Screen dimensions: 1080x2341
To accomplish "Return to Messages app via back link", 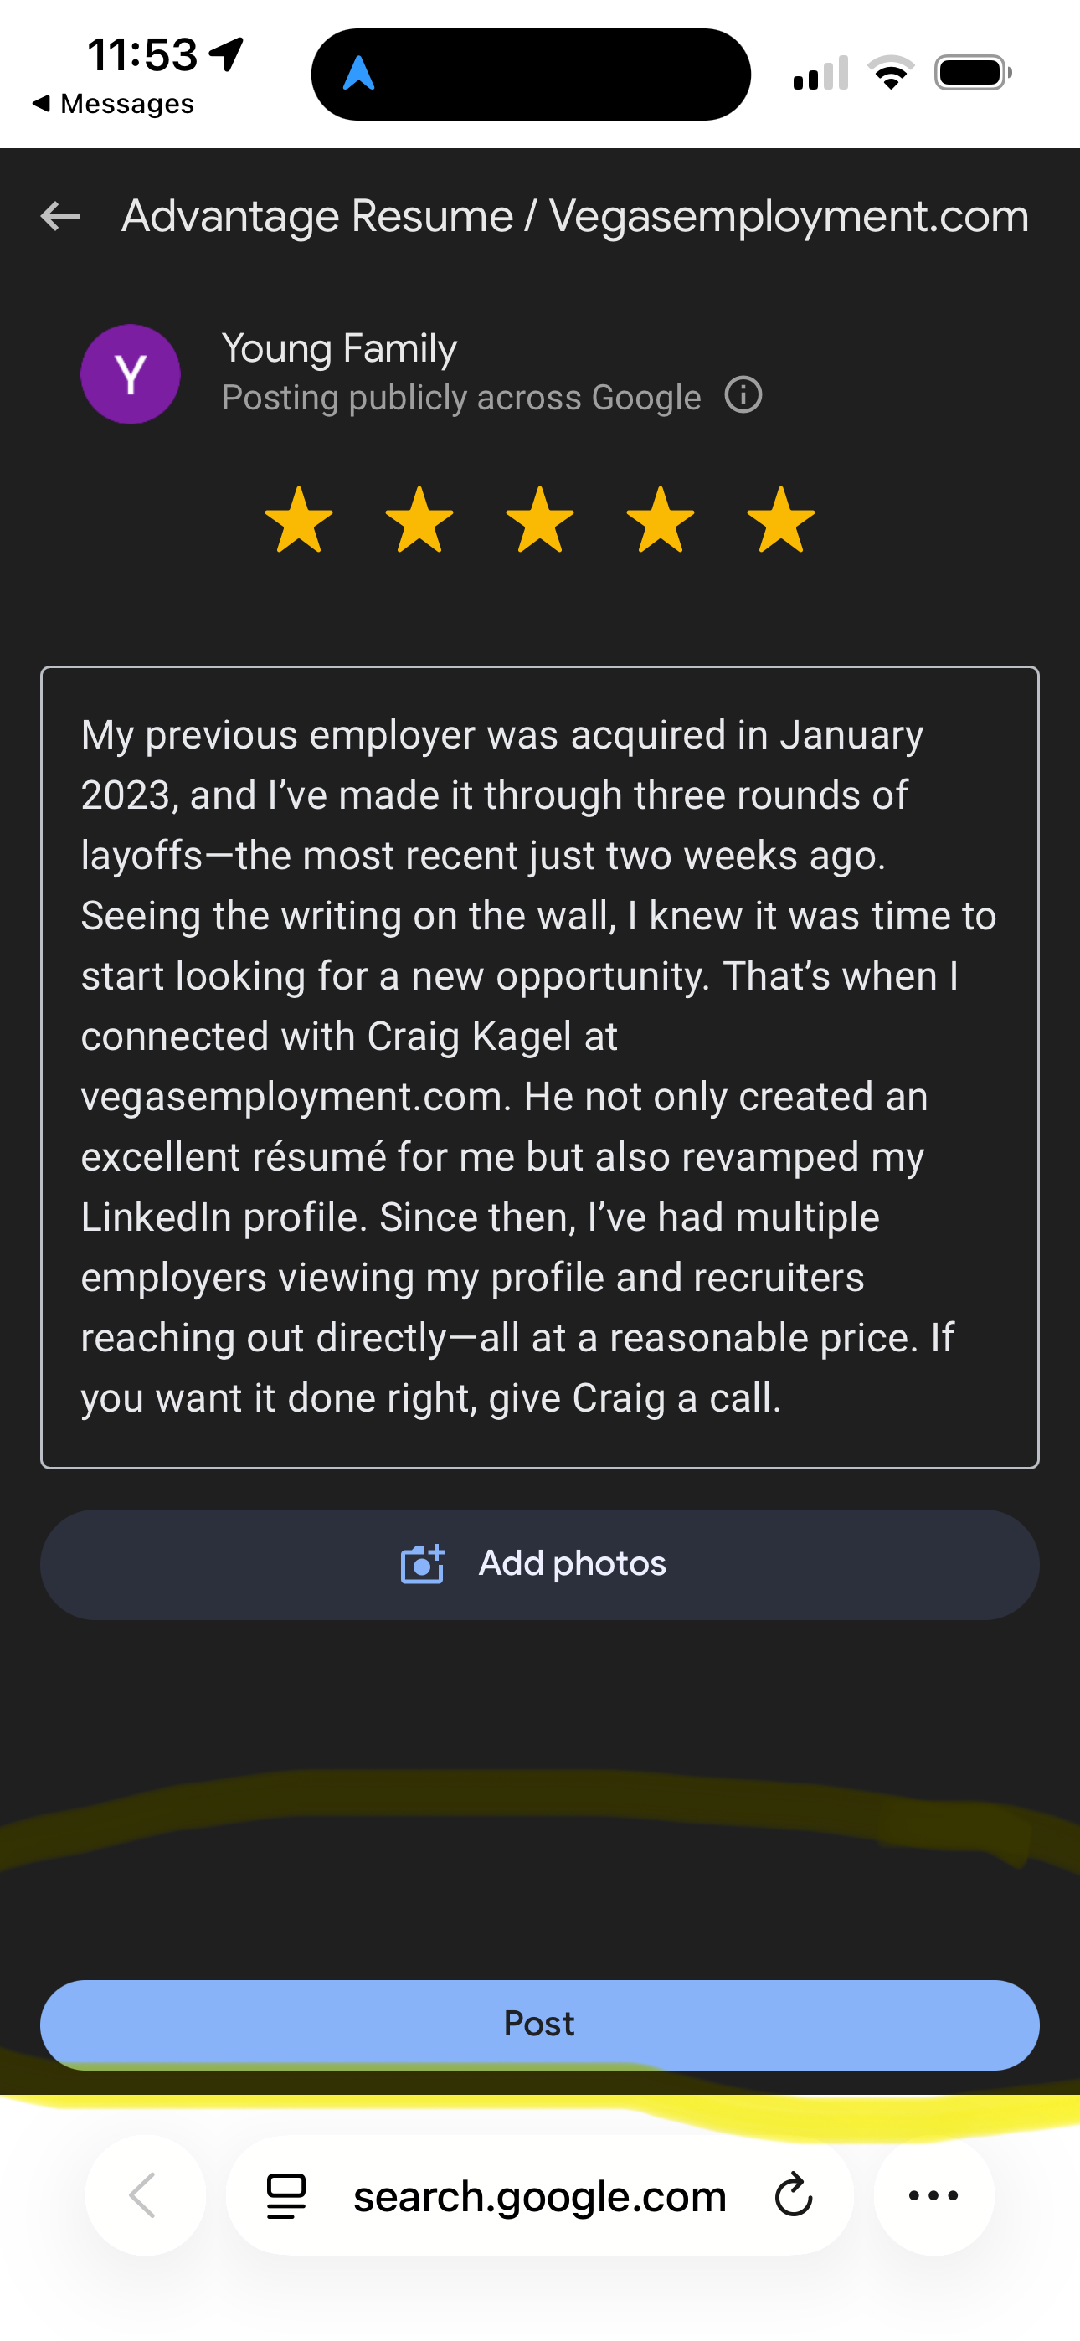I will [114, 104].
